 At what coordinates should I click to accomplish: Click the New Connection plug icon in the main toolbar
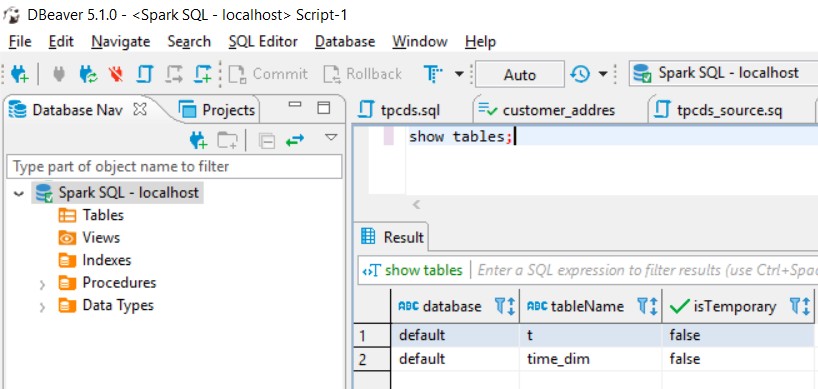point(20,75)
